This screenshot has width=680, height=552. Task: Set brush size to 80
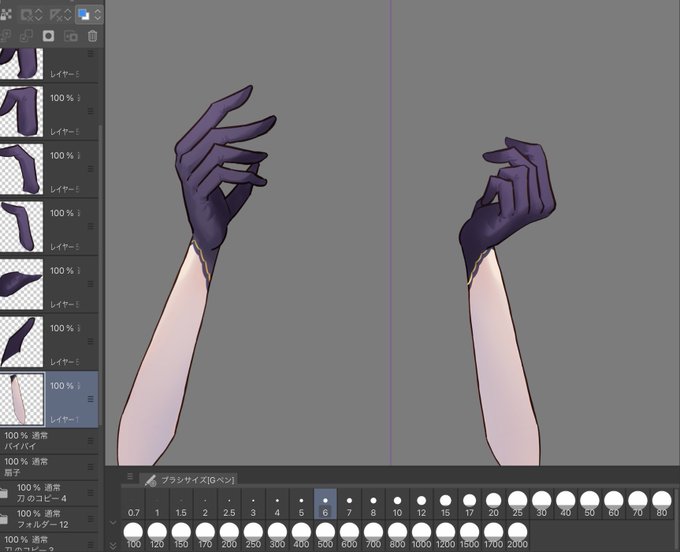[x=662, y=504]
